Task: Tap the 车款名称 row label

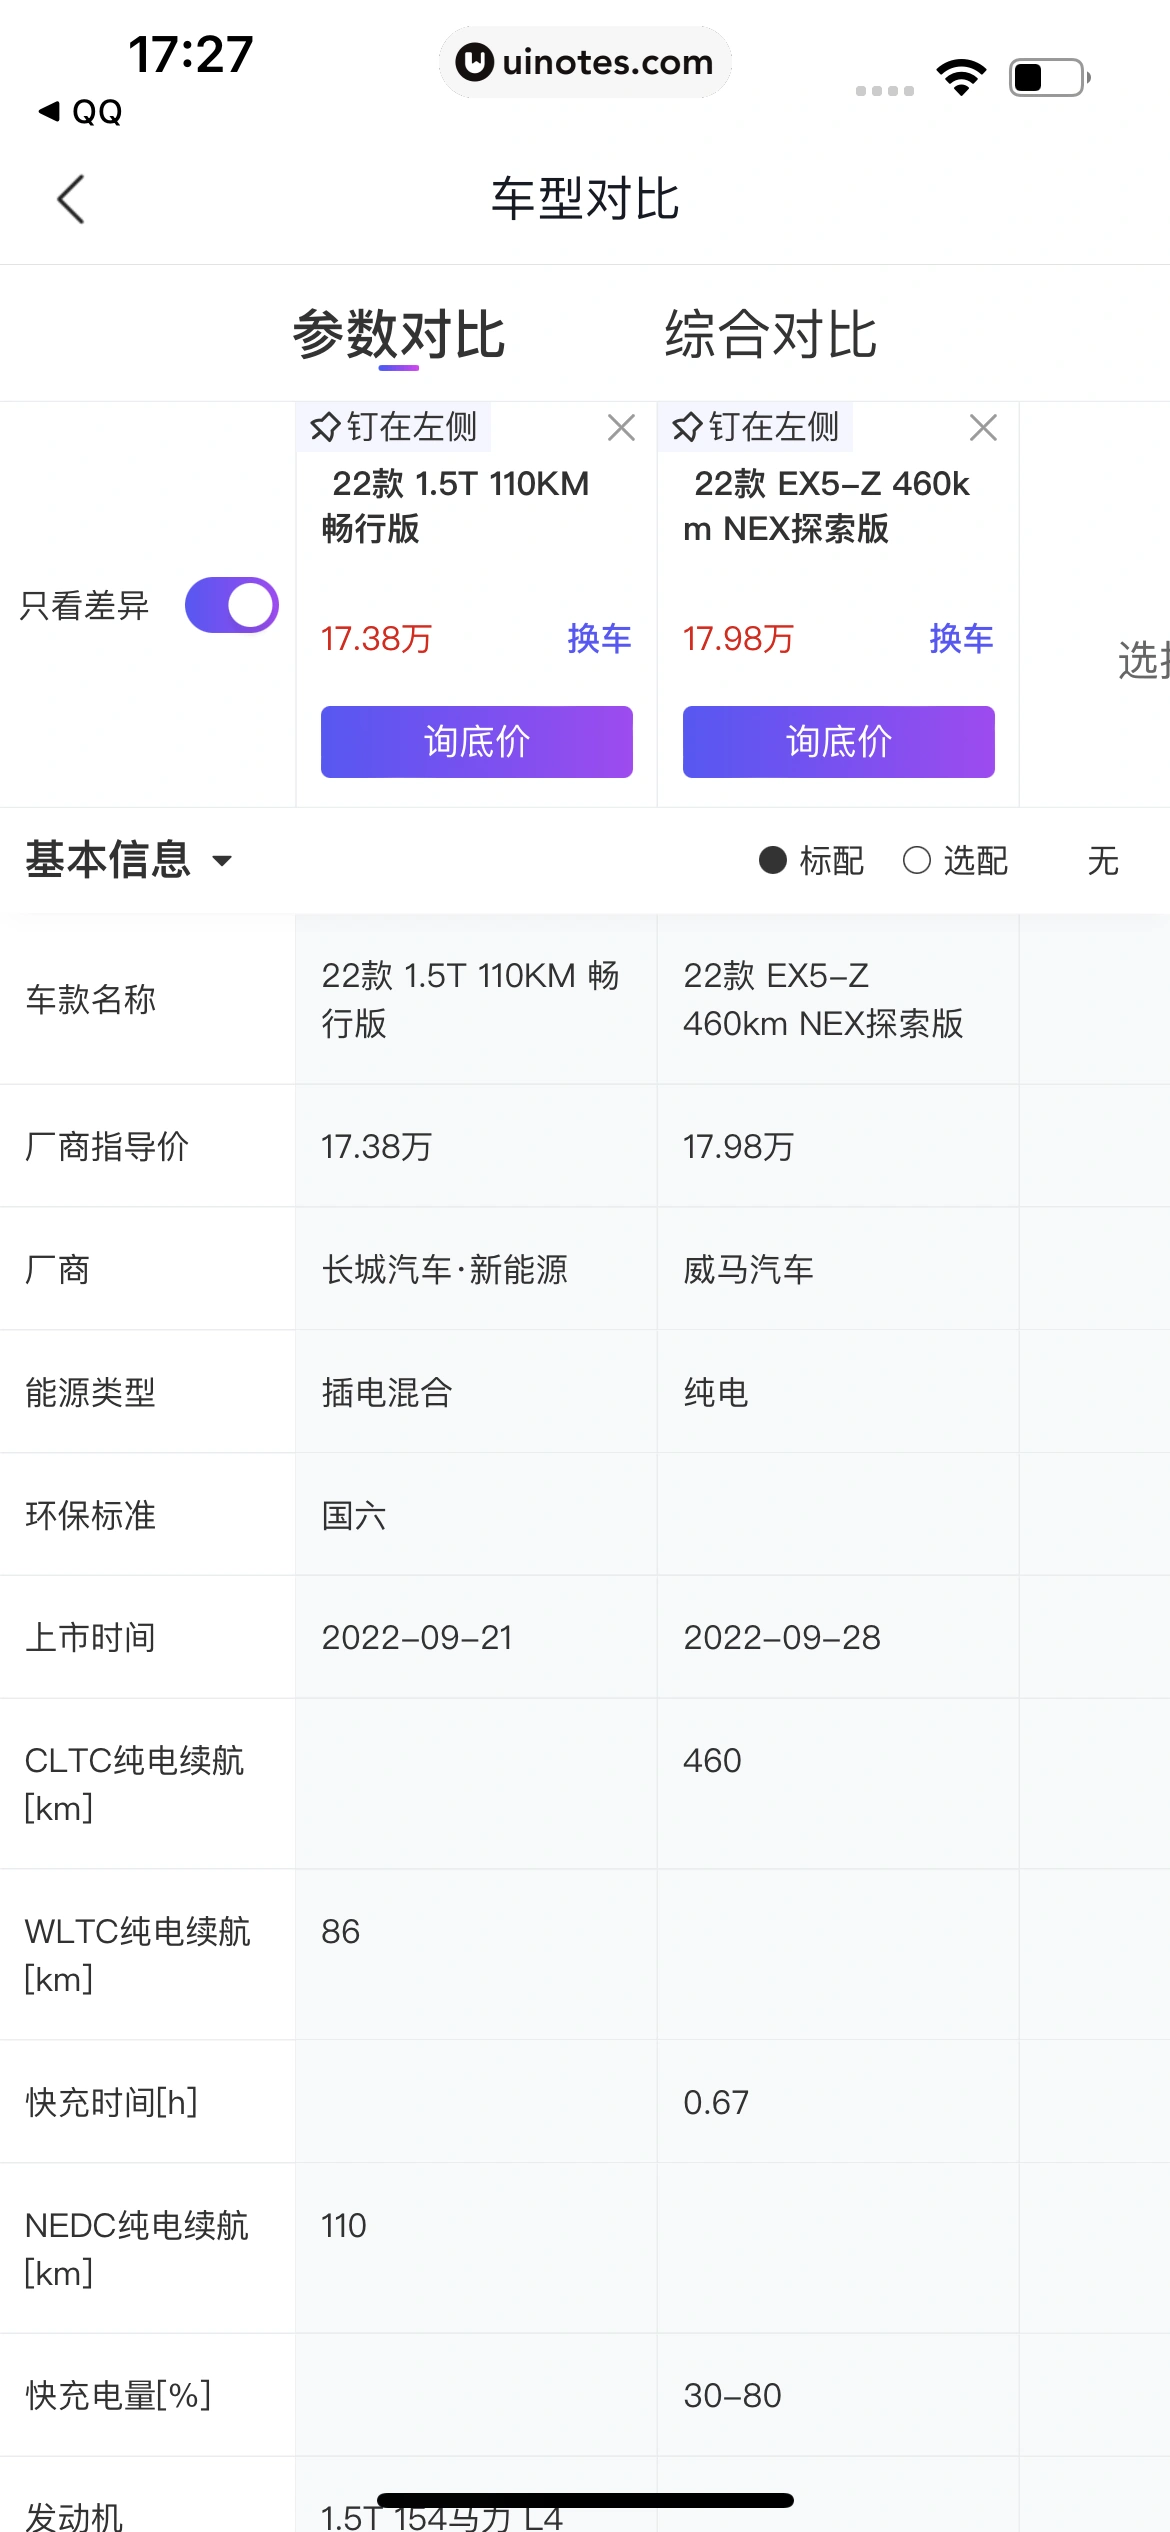Action: pyautogui.click(x=91, y=999)
